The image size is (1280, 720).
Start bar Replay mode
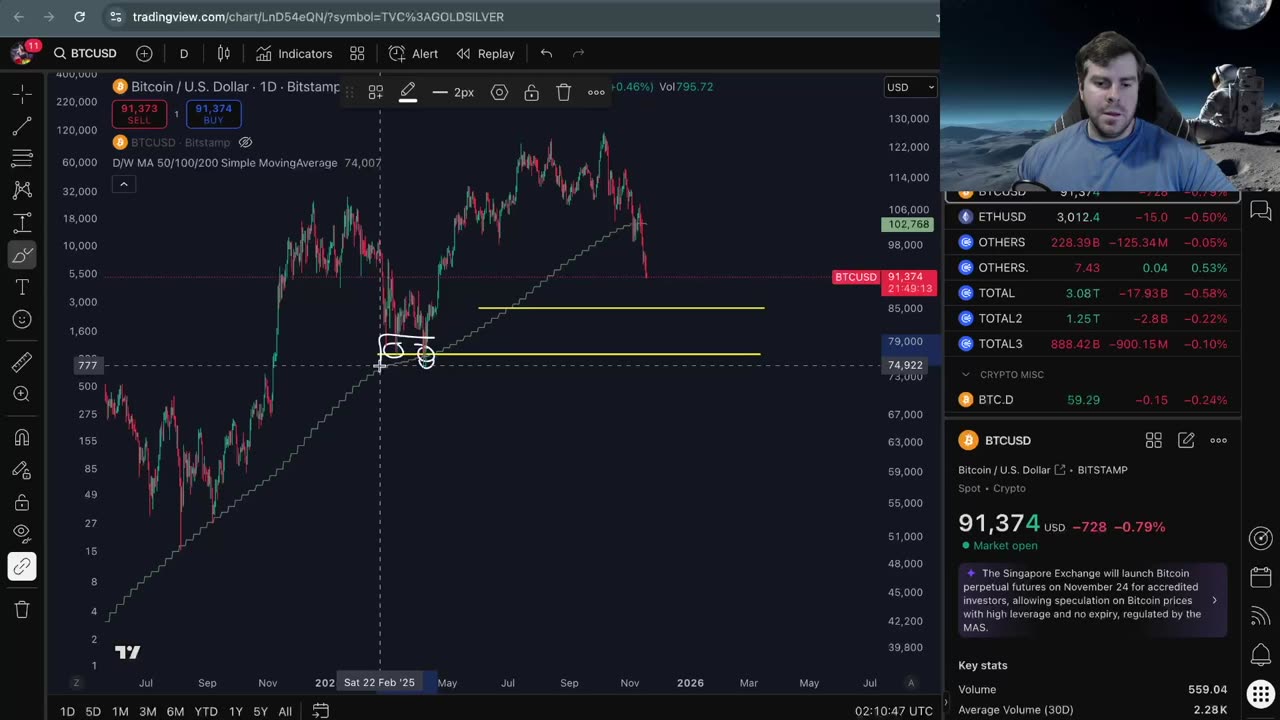click(x=485, y=53)
